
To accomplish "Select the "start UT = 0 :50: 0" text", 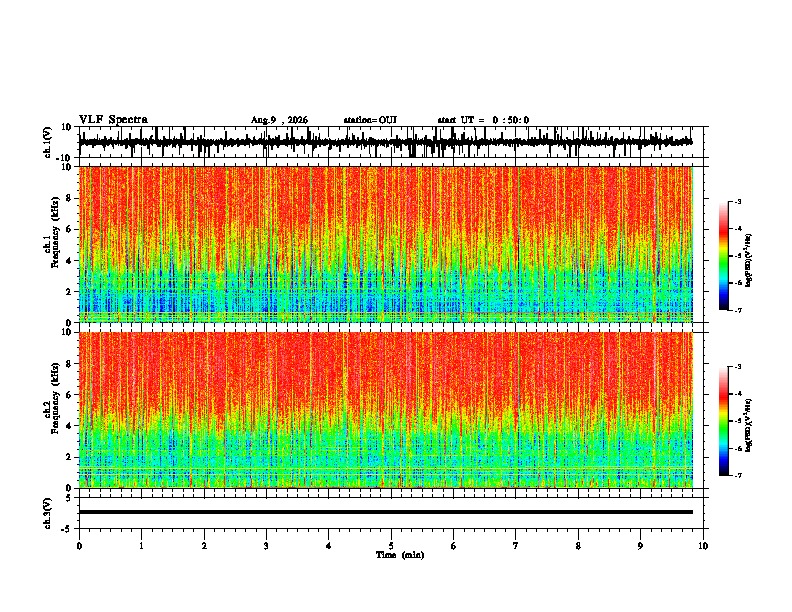I will 483,120.
